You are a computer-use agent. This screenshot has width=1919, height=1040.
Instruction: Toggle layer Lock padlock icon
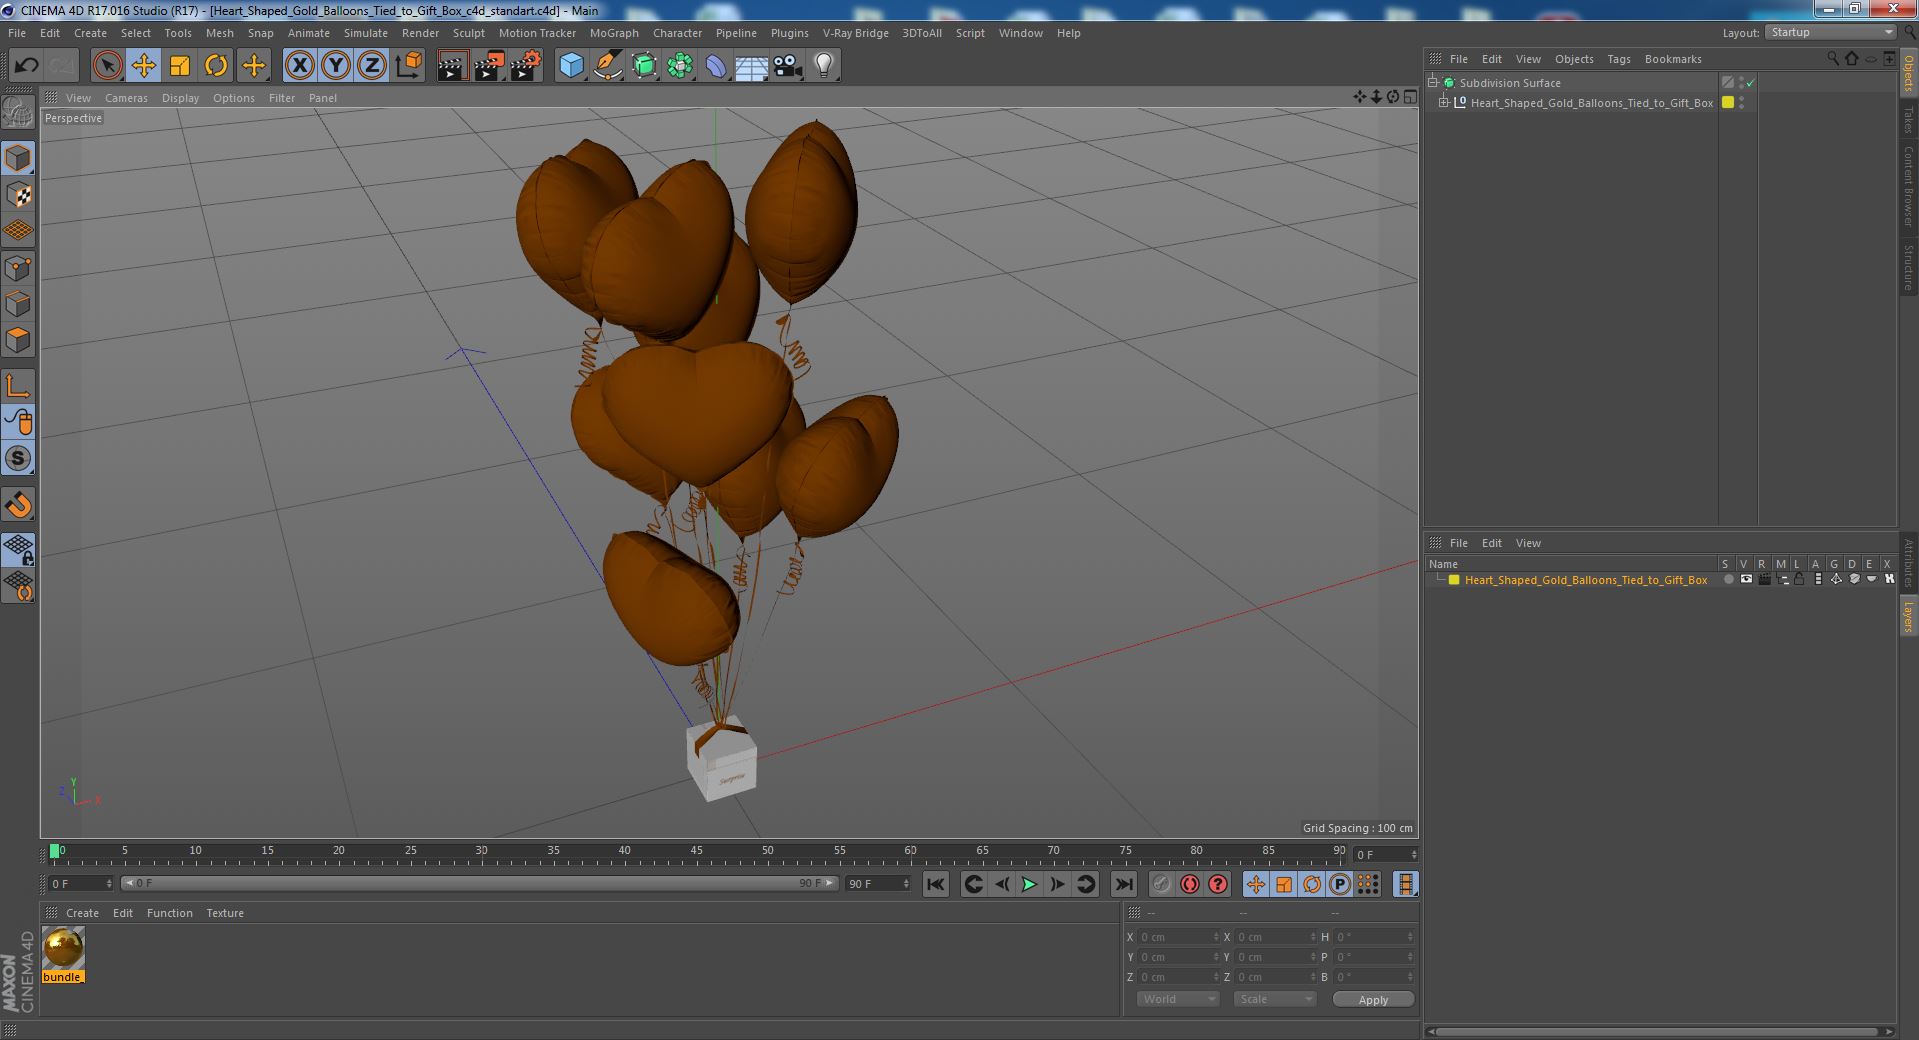click(1799, 580)
